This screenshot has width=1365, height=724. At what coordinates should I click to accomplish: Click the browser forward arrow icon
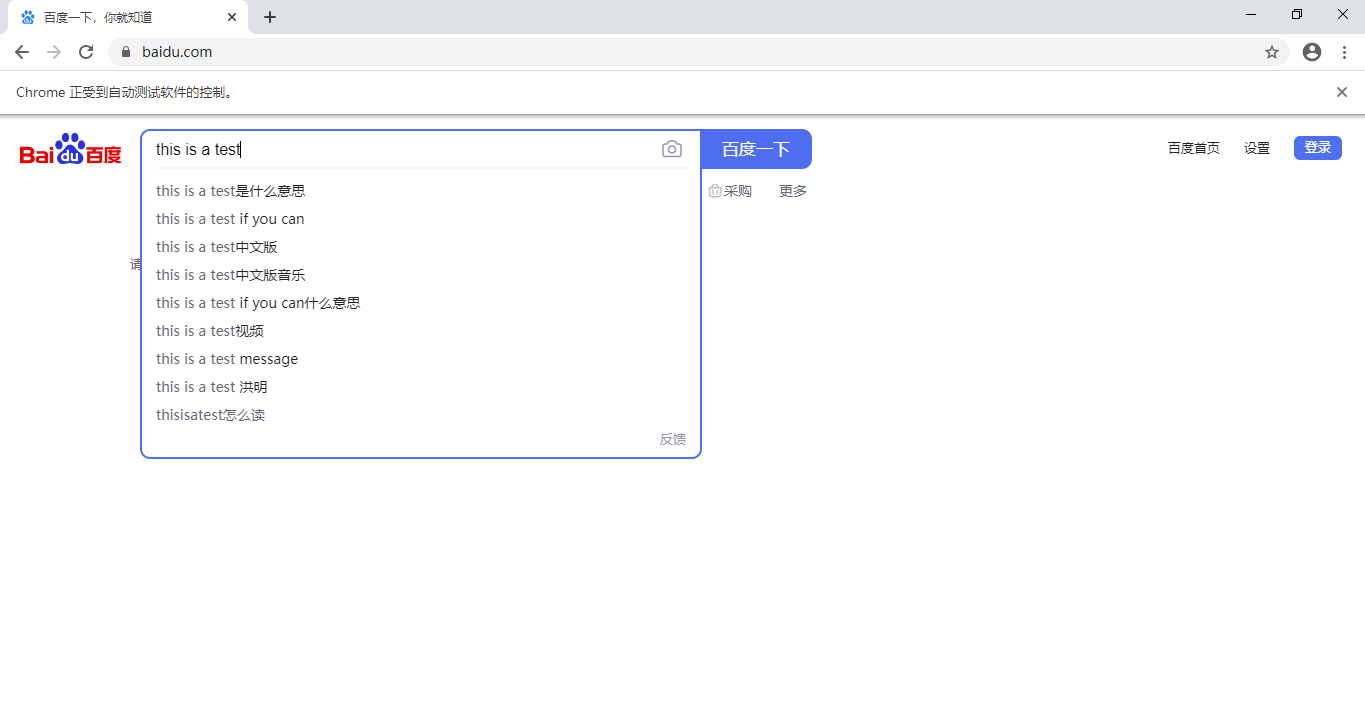click(x=53, y=51)
